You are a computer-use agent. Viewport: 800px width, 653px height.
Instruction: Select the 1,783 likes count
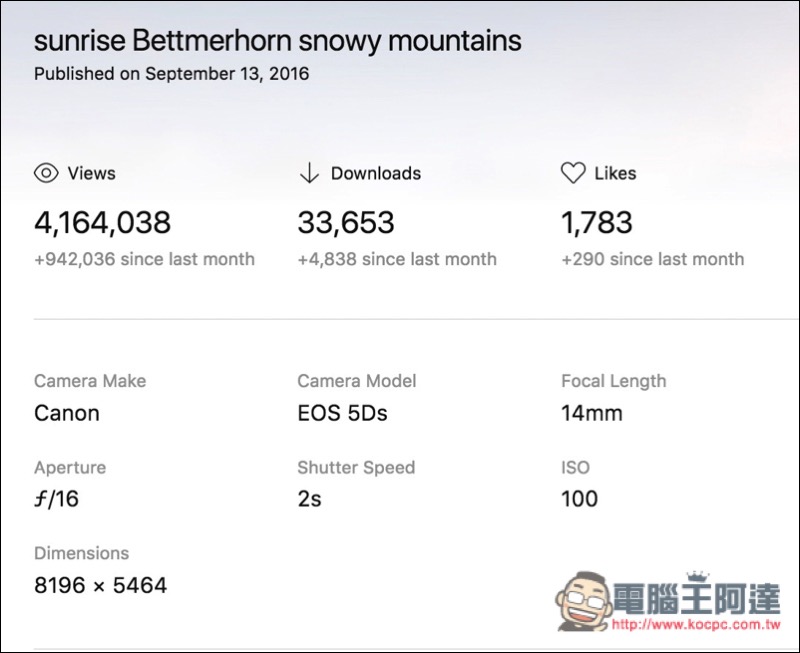click(597, 223)
